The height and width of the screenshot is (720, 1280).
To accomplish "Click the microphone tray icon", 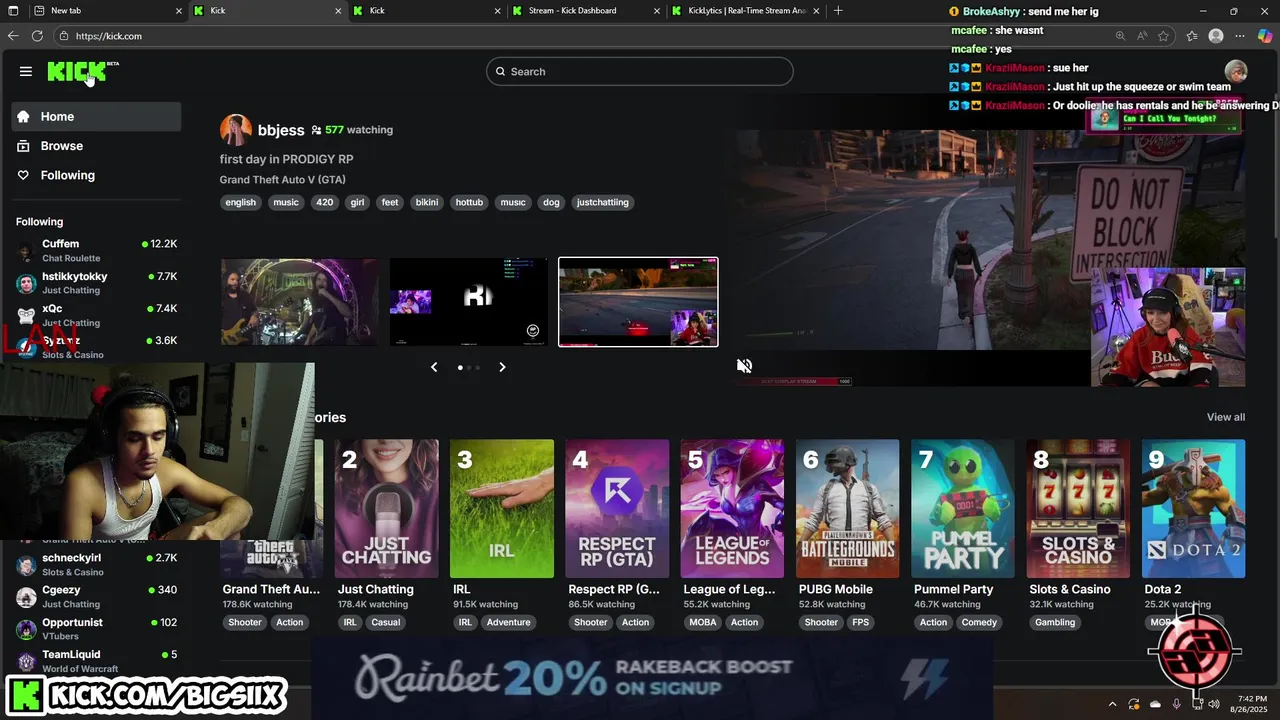I will pyautogui.click(x=1176, y=704).
